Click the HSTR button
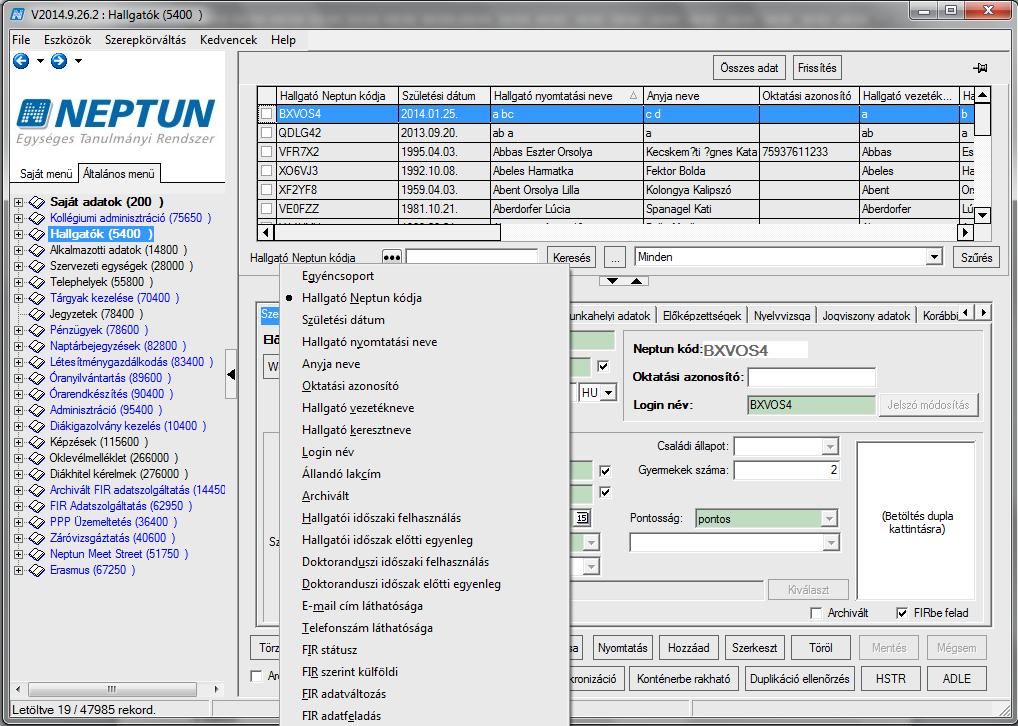The image size is (1018, 726). point(890,679)
